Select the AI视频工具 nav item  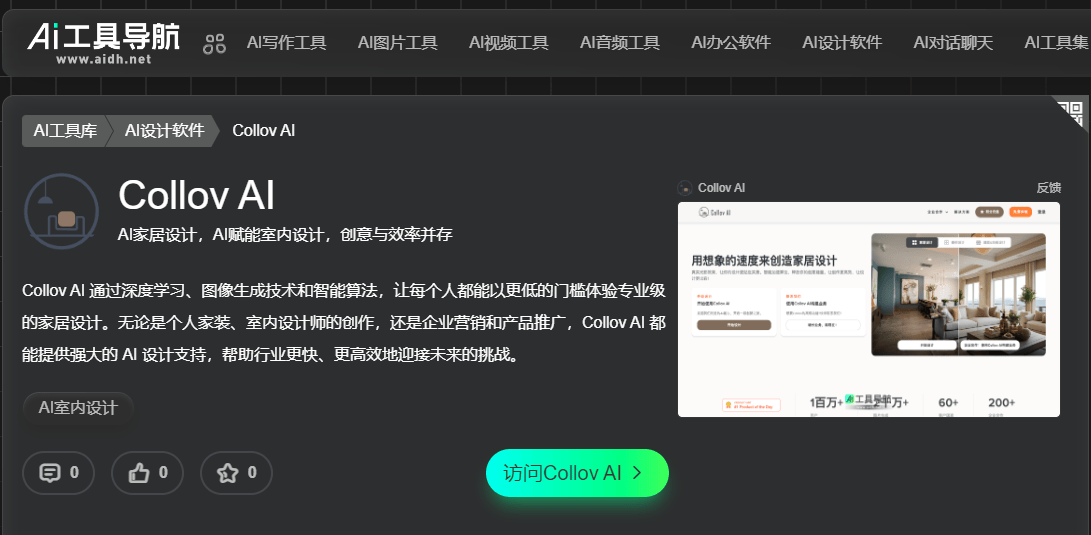[x=508, y=42]
